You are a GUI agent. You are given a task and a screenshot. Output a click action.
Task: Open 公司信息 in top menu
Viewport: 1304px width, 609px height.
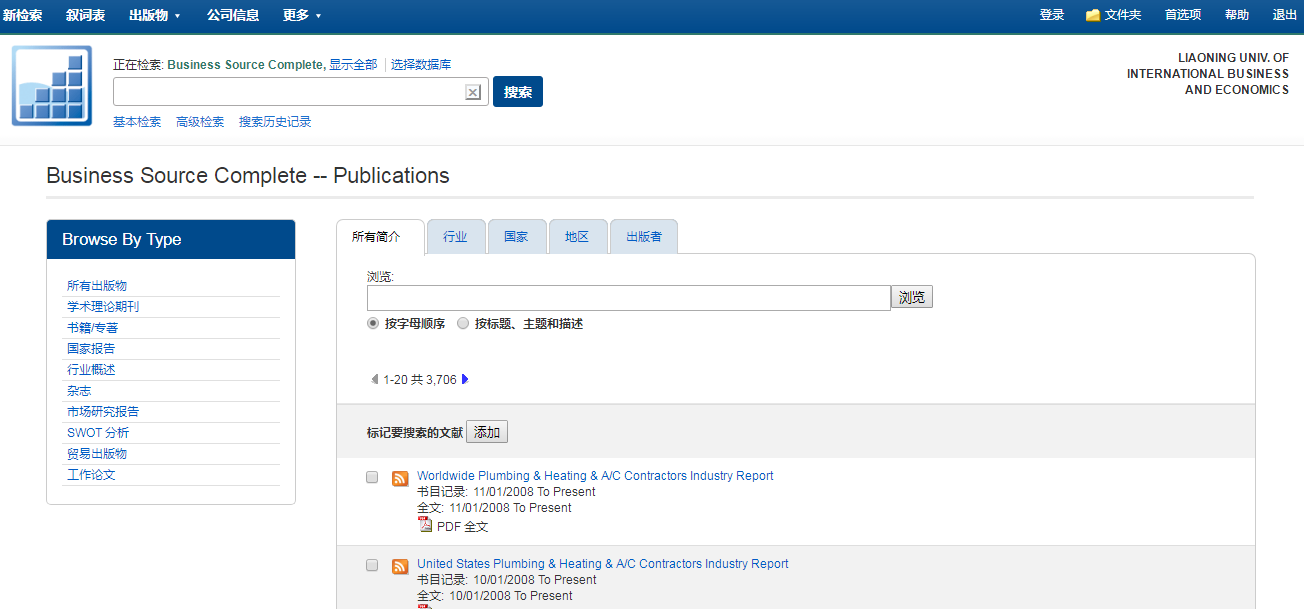coord(233,15)
